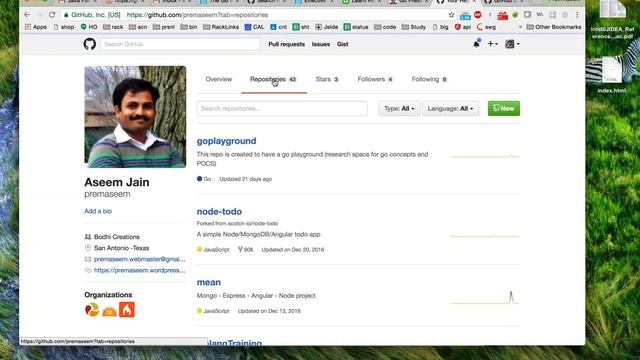Expand the Type: All filter
Viewport: 640px width, 360px height.
click(x=399, y=109)
